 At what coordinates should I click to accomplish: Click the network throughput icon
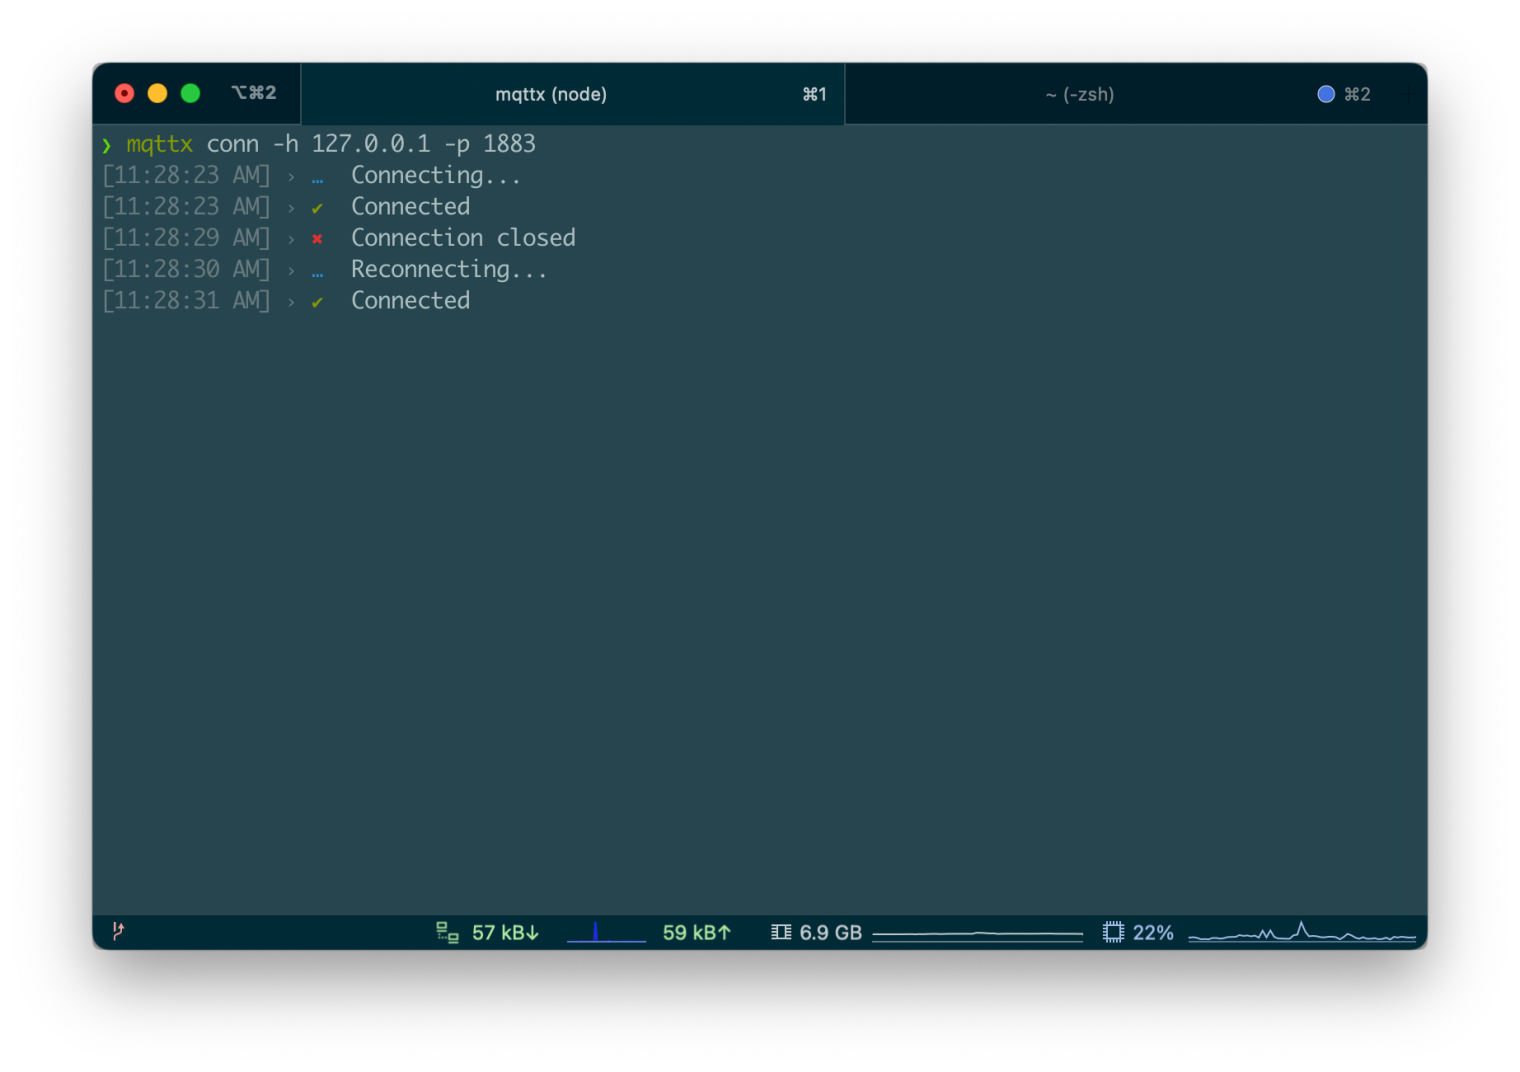[447, 932]
